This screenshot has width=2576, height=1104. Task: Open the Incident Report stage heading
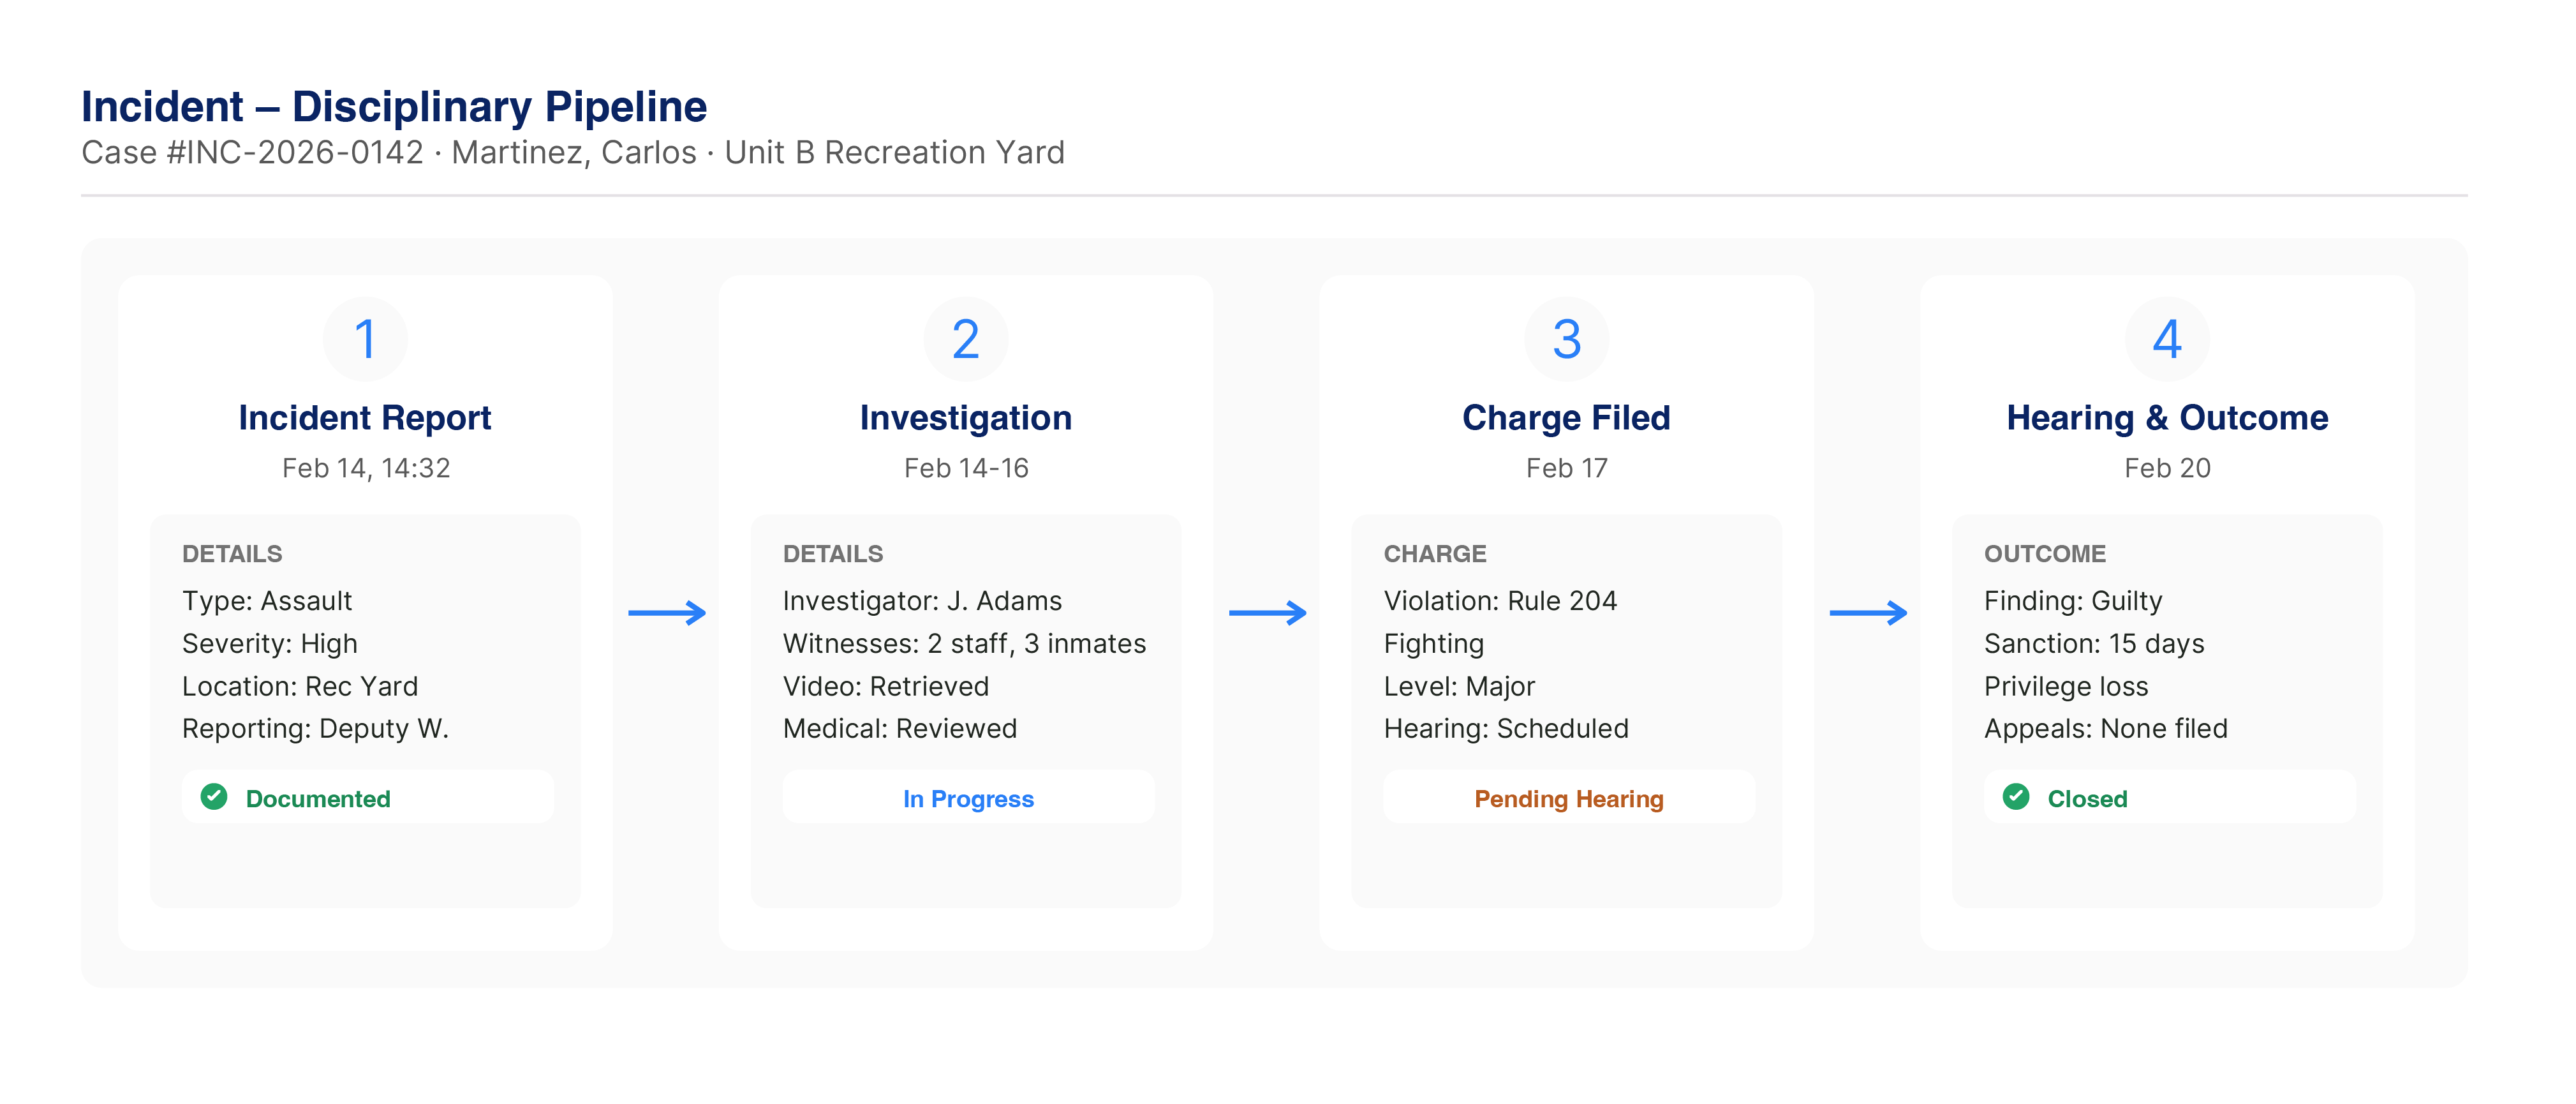click(x=365, y=418)
